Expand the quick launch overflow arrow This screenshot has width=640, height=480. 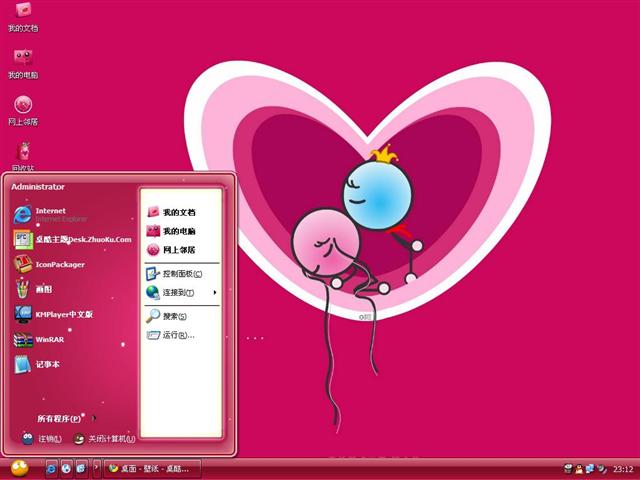click(97, 467)
